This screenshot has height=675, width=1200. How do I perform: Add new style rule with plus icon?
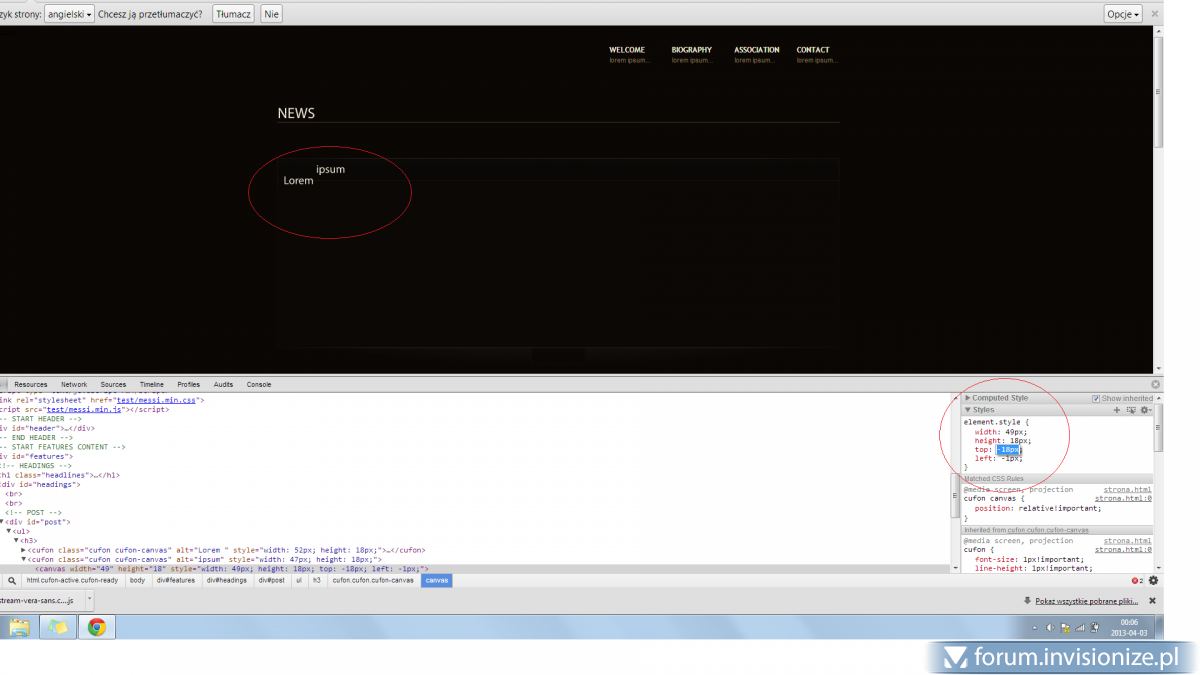point(1117,410)
